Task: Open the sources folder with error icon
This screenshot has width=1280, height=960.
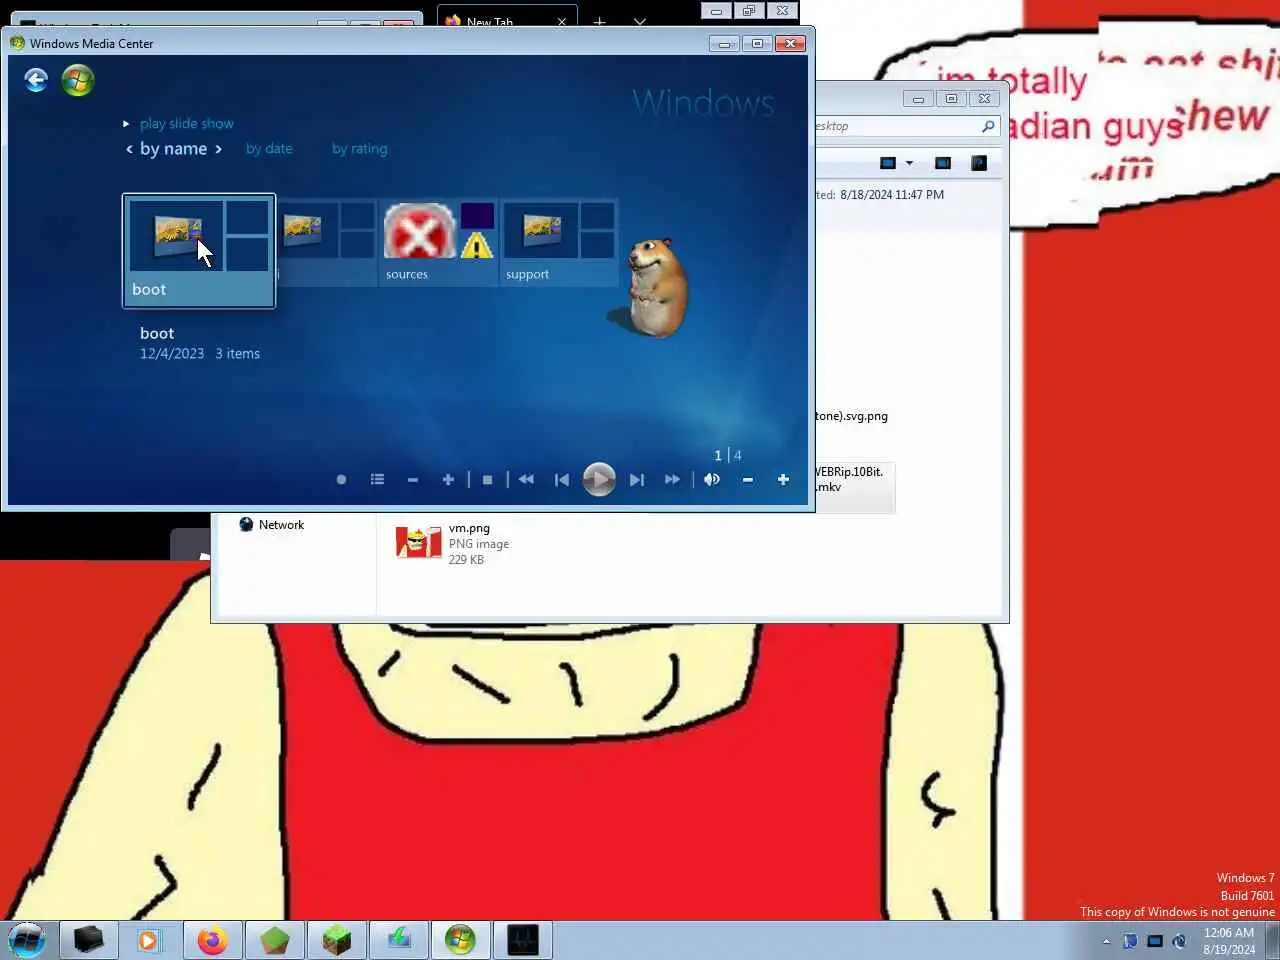Action: 438,243
